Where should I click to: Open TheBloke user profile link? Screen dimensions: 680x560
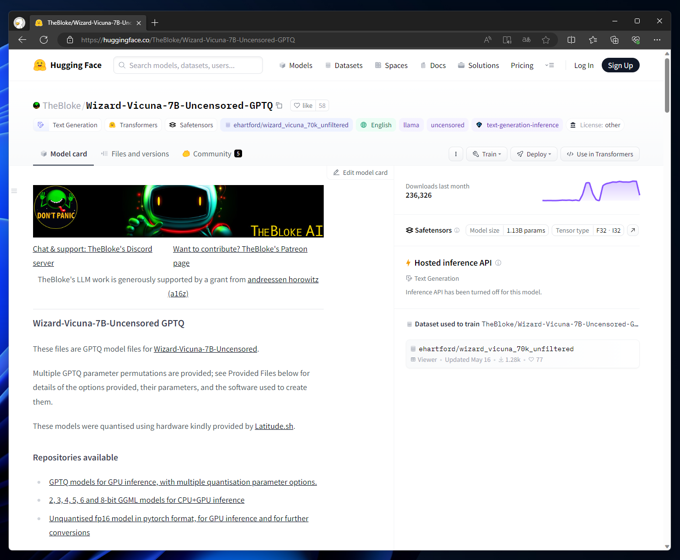click(x=62, y=105)
